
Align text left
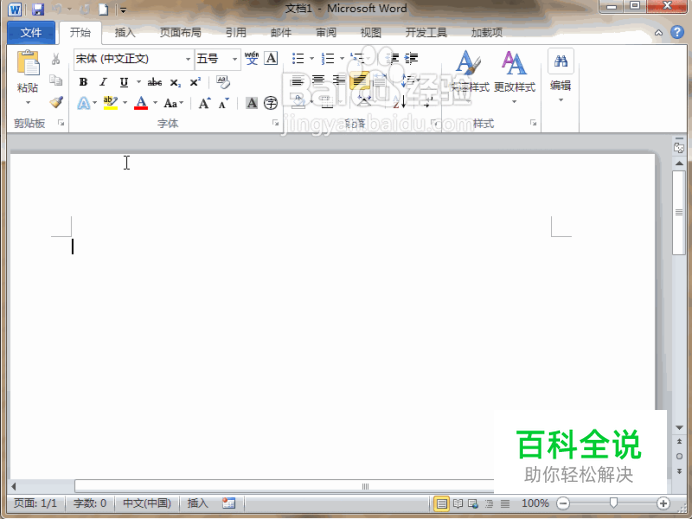pos(297,81)
